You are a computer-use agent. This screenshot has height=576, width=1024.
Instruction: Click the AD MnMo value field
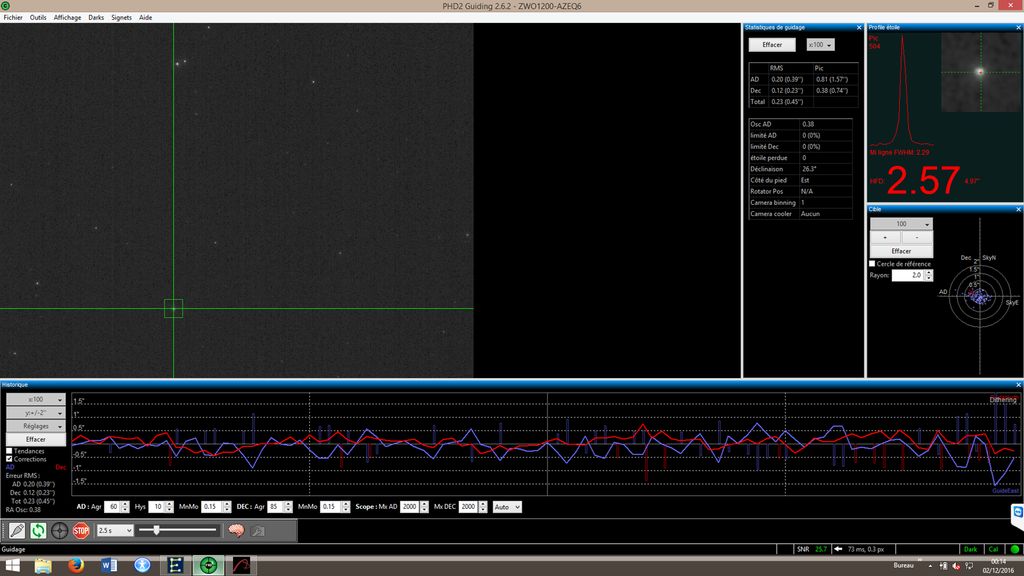211,507
